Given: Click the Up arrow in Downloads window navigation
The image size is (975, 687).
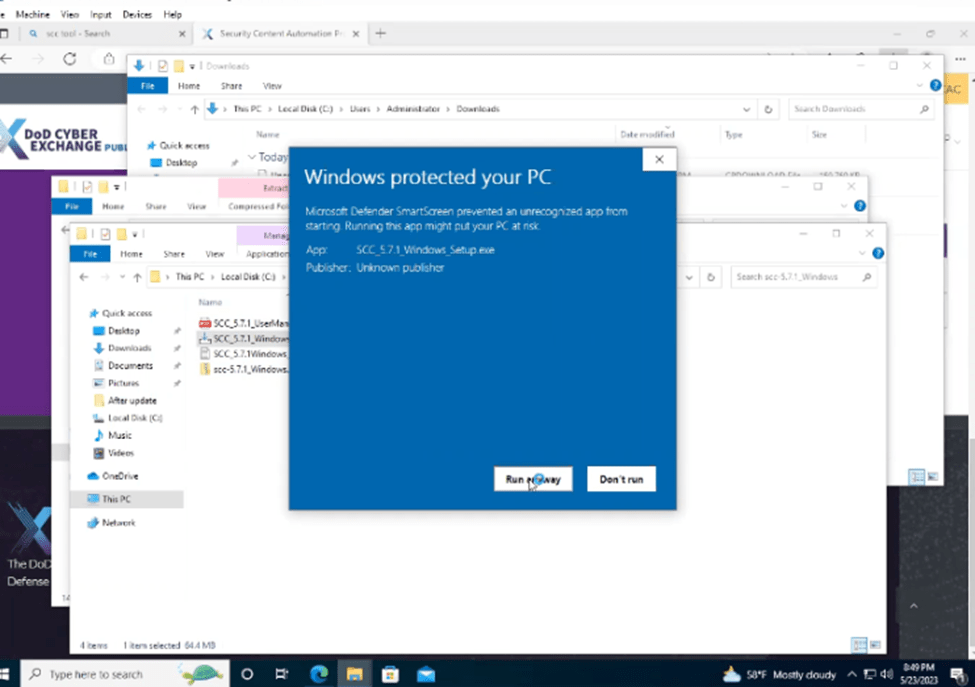Looking at the screenshot, I should (x=194, y=109).
